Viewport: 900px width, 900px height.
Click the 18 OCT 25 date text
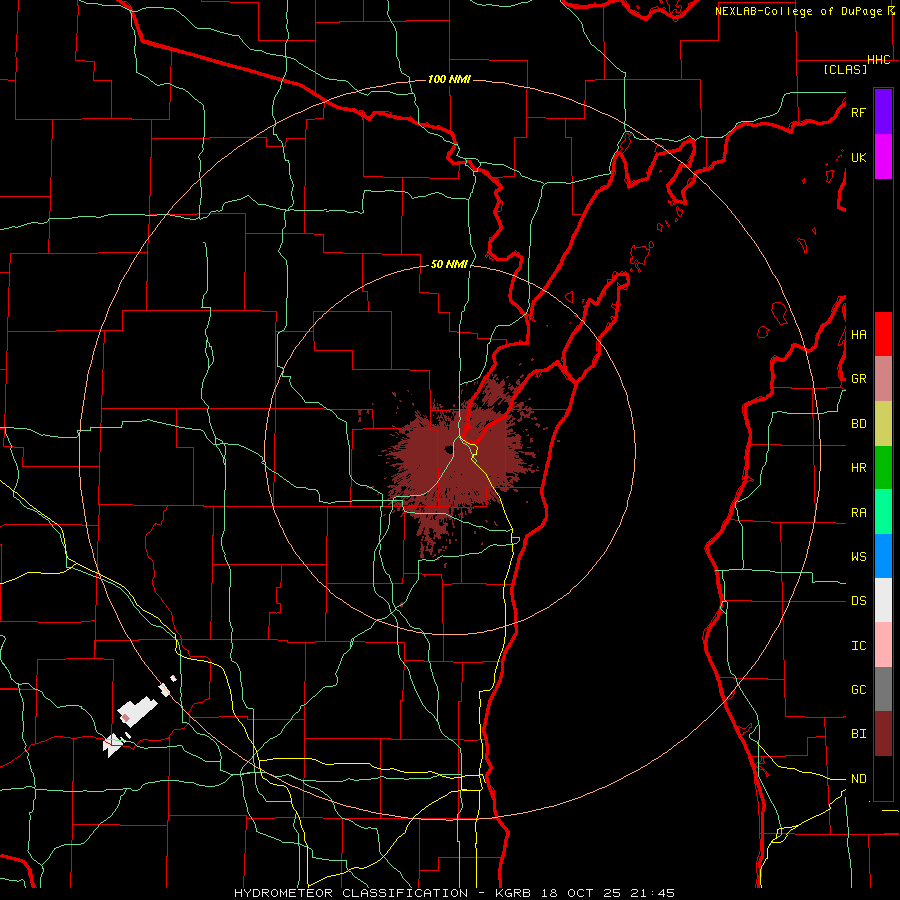(x=580, y=893)
